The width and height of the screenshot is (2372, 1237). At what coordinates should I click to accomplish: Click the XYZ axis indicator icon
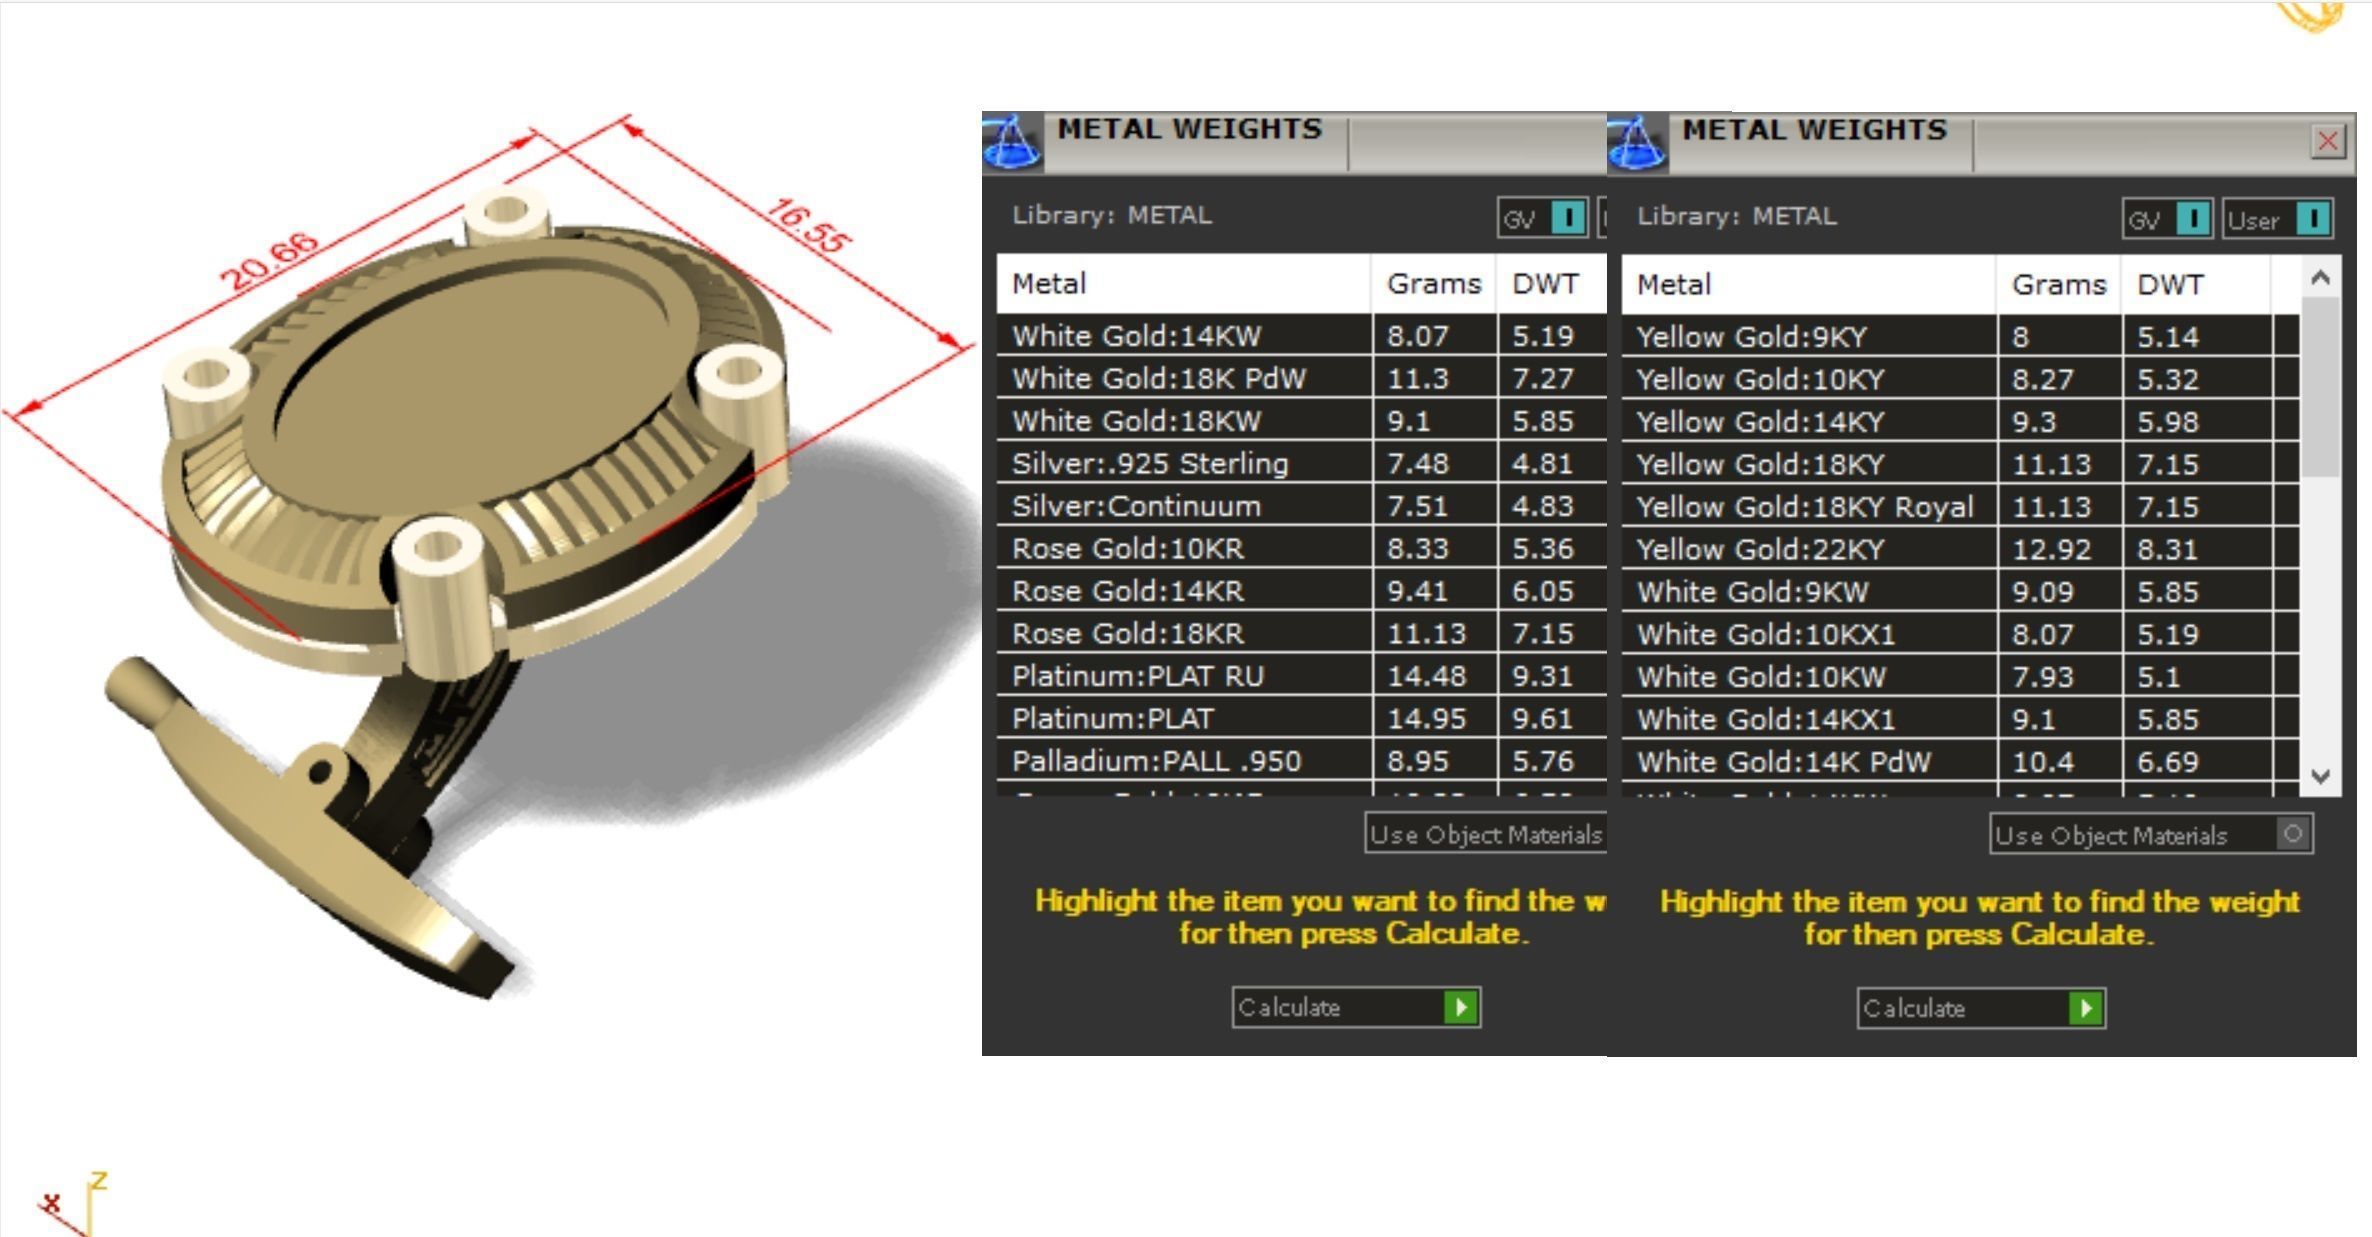pos(74,1203)
